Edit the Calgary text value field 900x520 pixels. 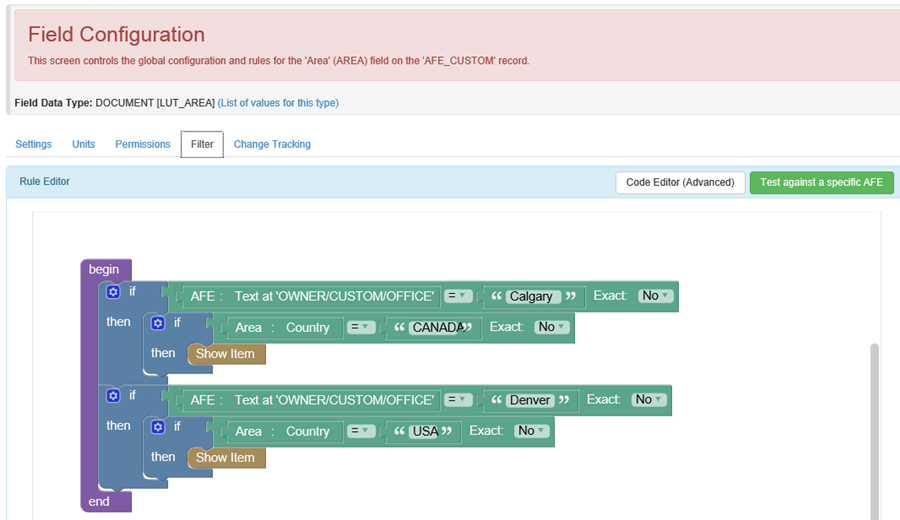(x=530, y=297)
